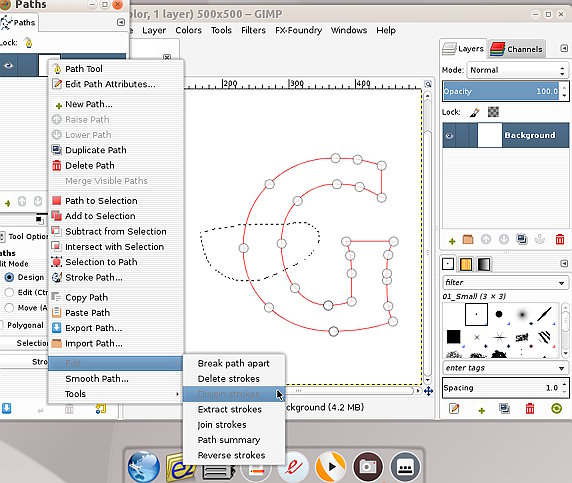The width and height of the screenshot is (572, 483).
Task: Delete layer red trash icon
Action: (x=560, y=240)
